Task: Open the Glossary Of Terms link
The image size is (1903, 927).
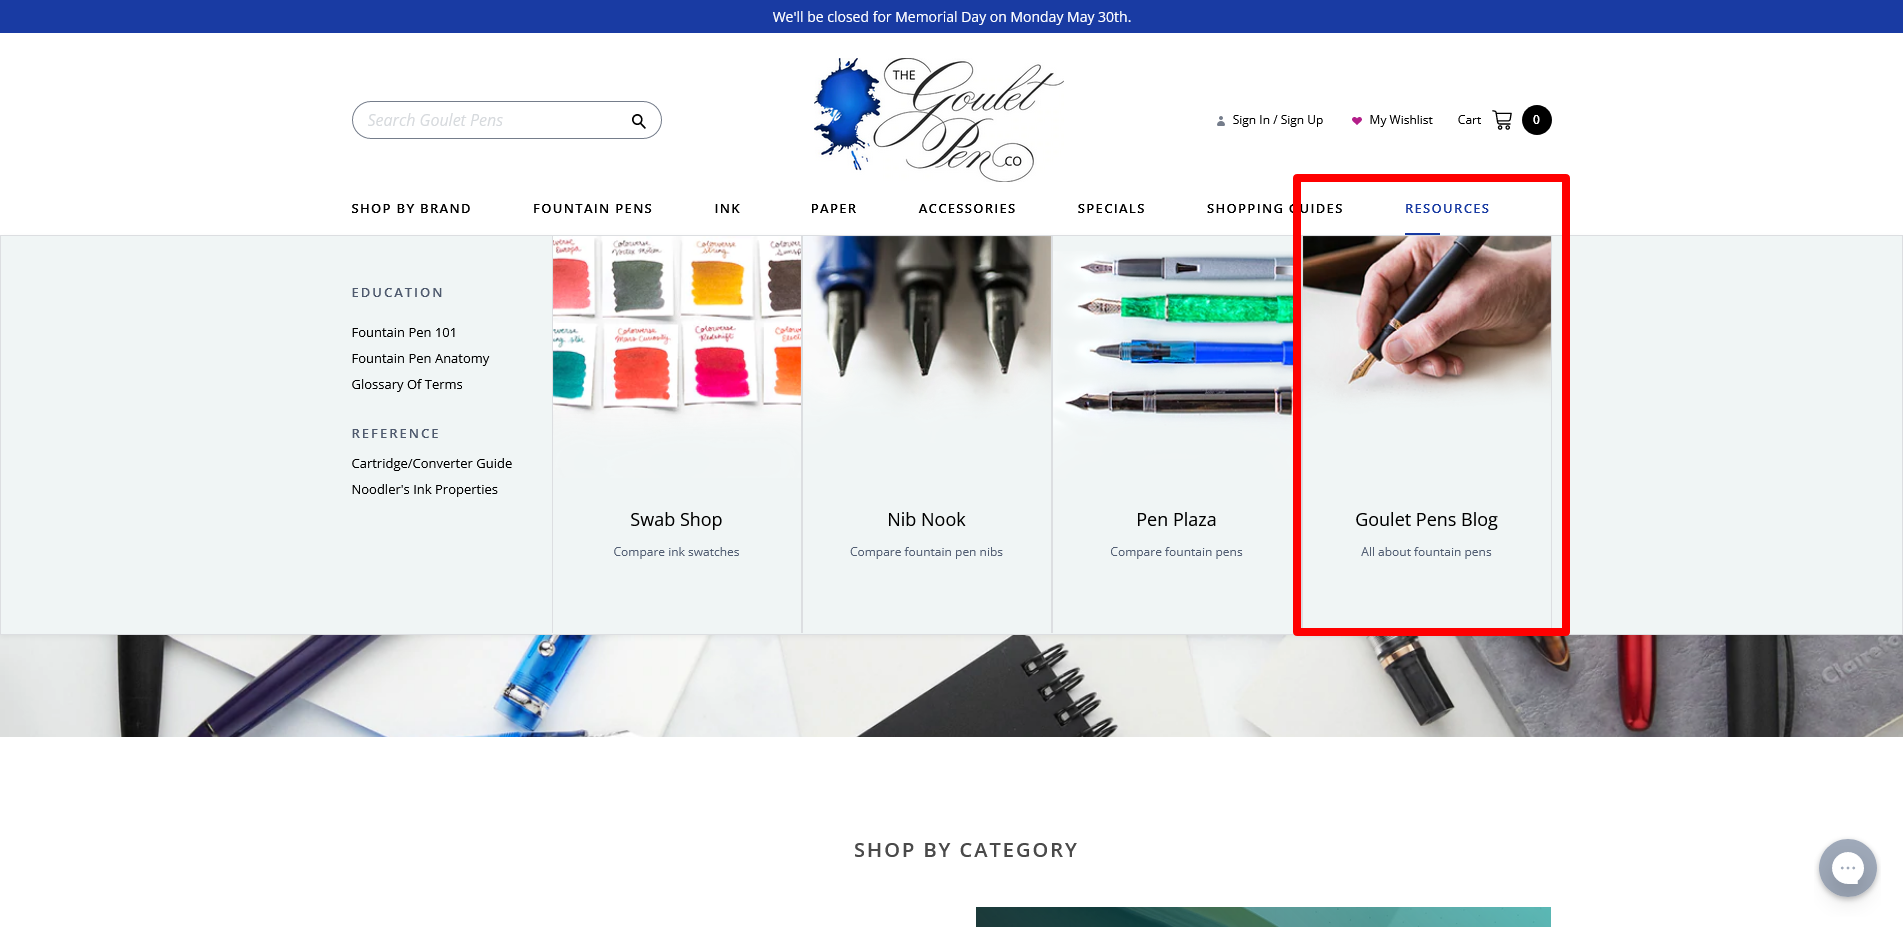Action: coord(407,385)
